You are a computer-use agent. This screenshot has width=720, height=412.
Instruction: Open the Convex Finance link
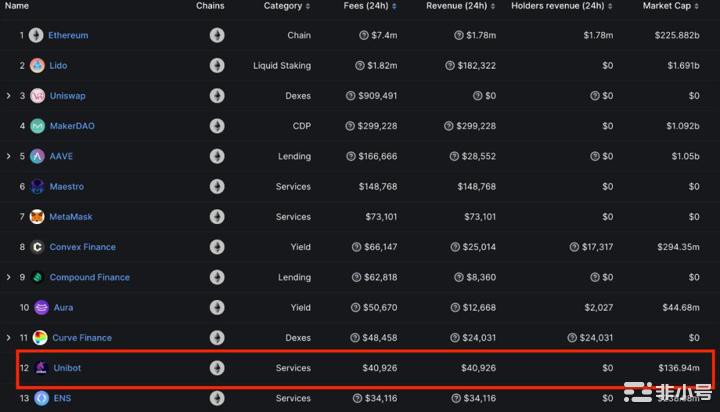point(82,247)
